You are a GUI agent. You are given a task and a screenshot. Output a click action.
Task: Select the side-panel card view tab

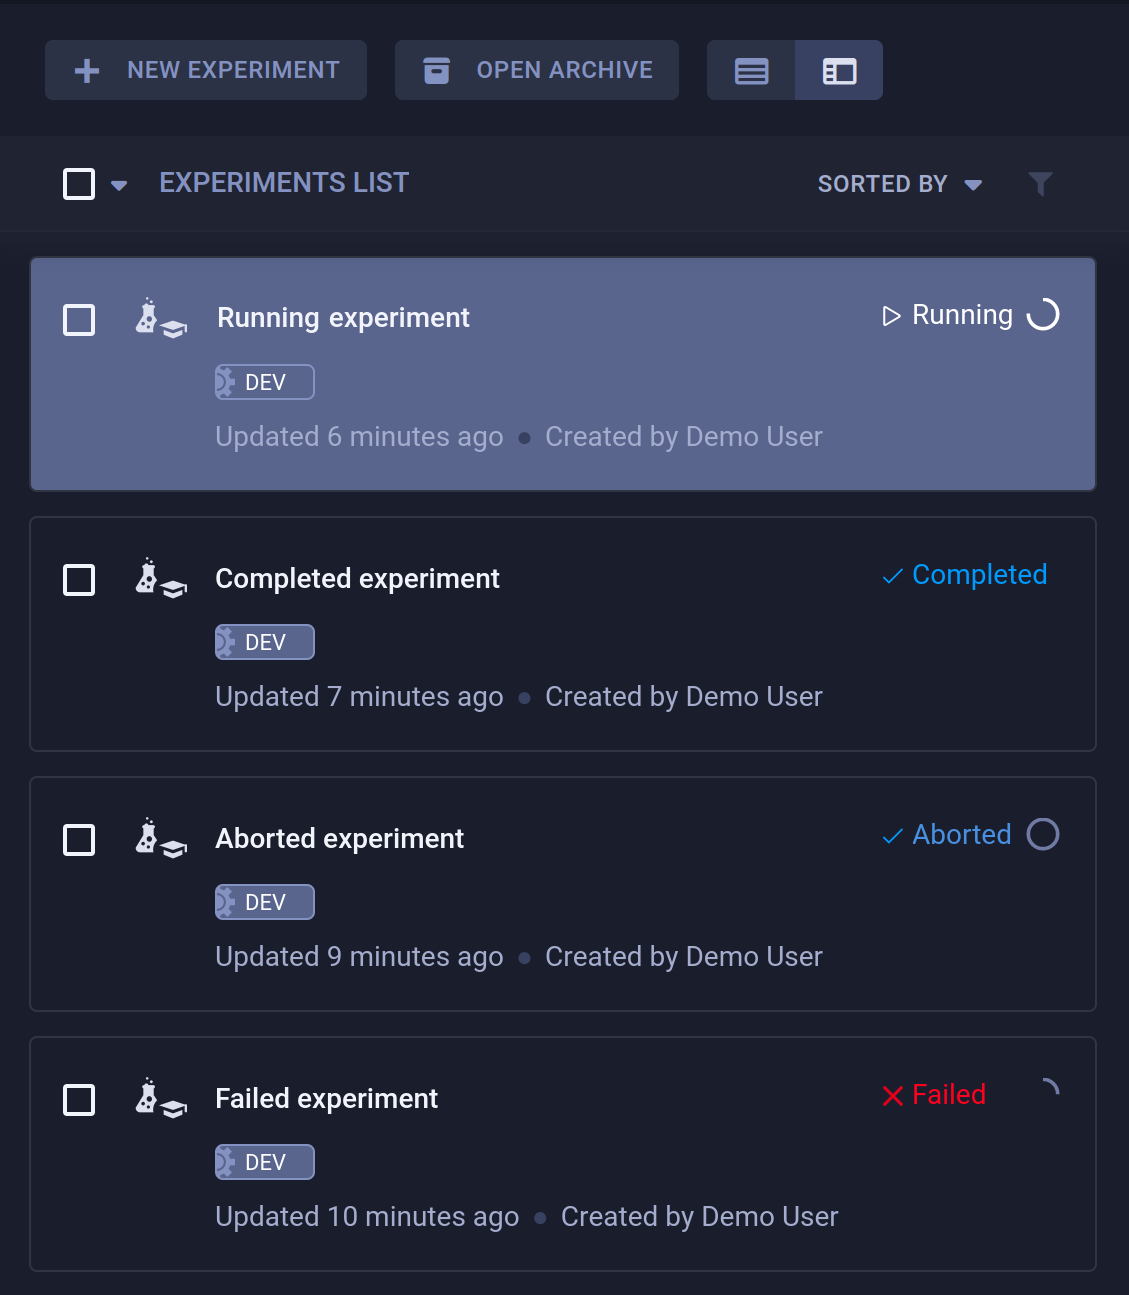pyautogui.click(x=838, y=70)
